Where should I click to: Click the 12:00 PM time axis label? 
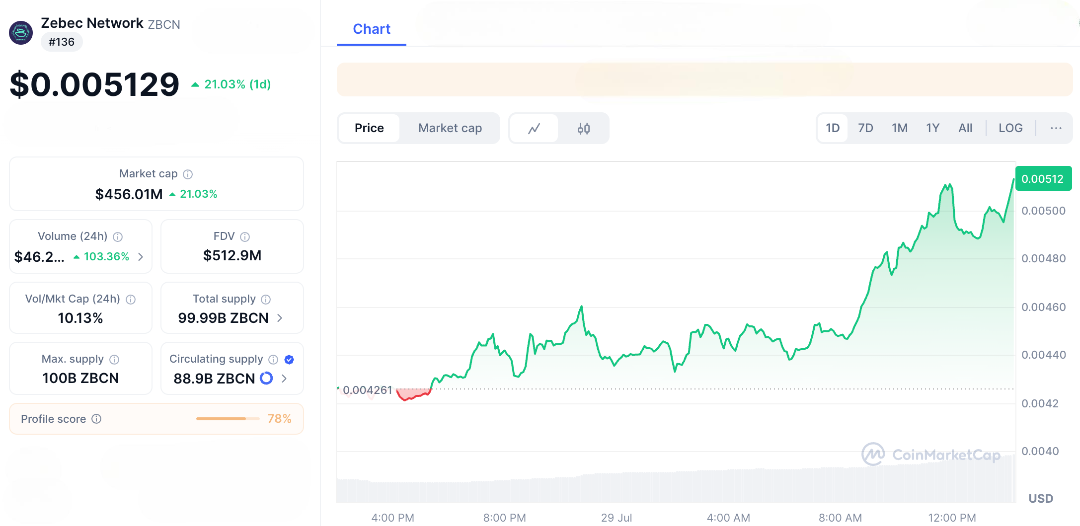951,518
